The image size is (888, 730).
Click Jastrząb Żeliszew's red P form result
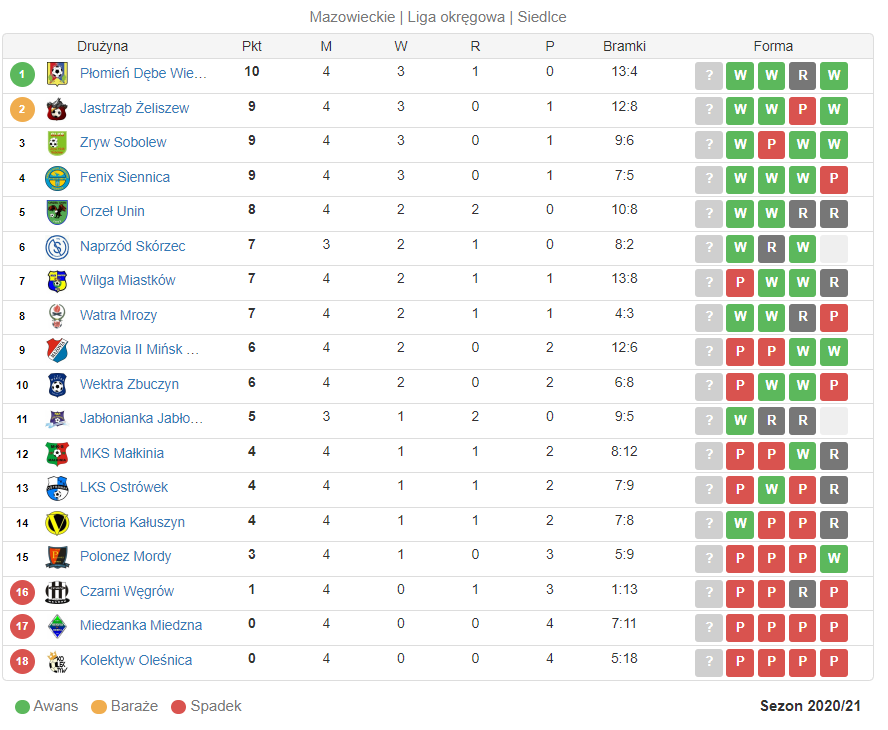(802, 109)
